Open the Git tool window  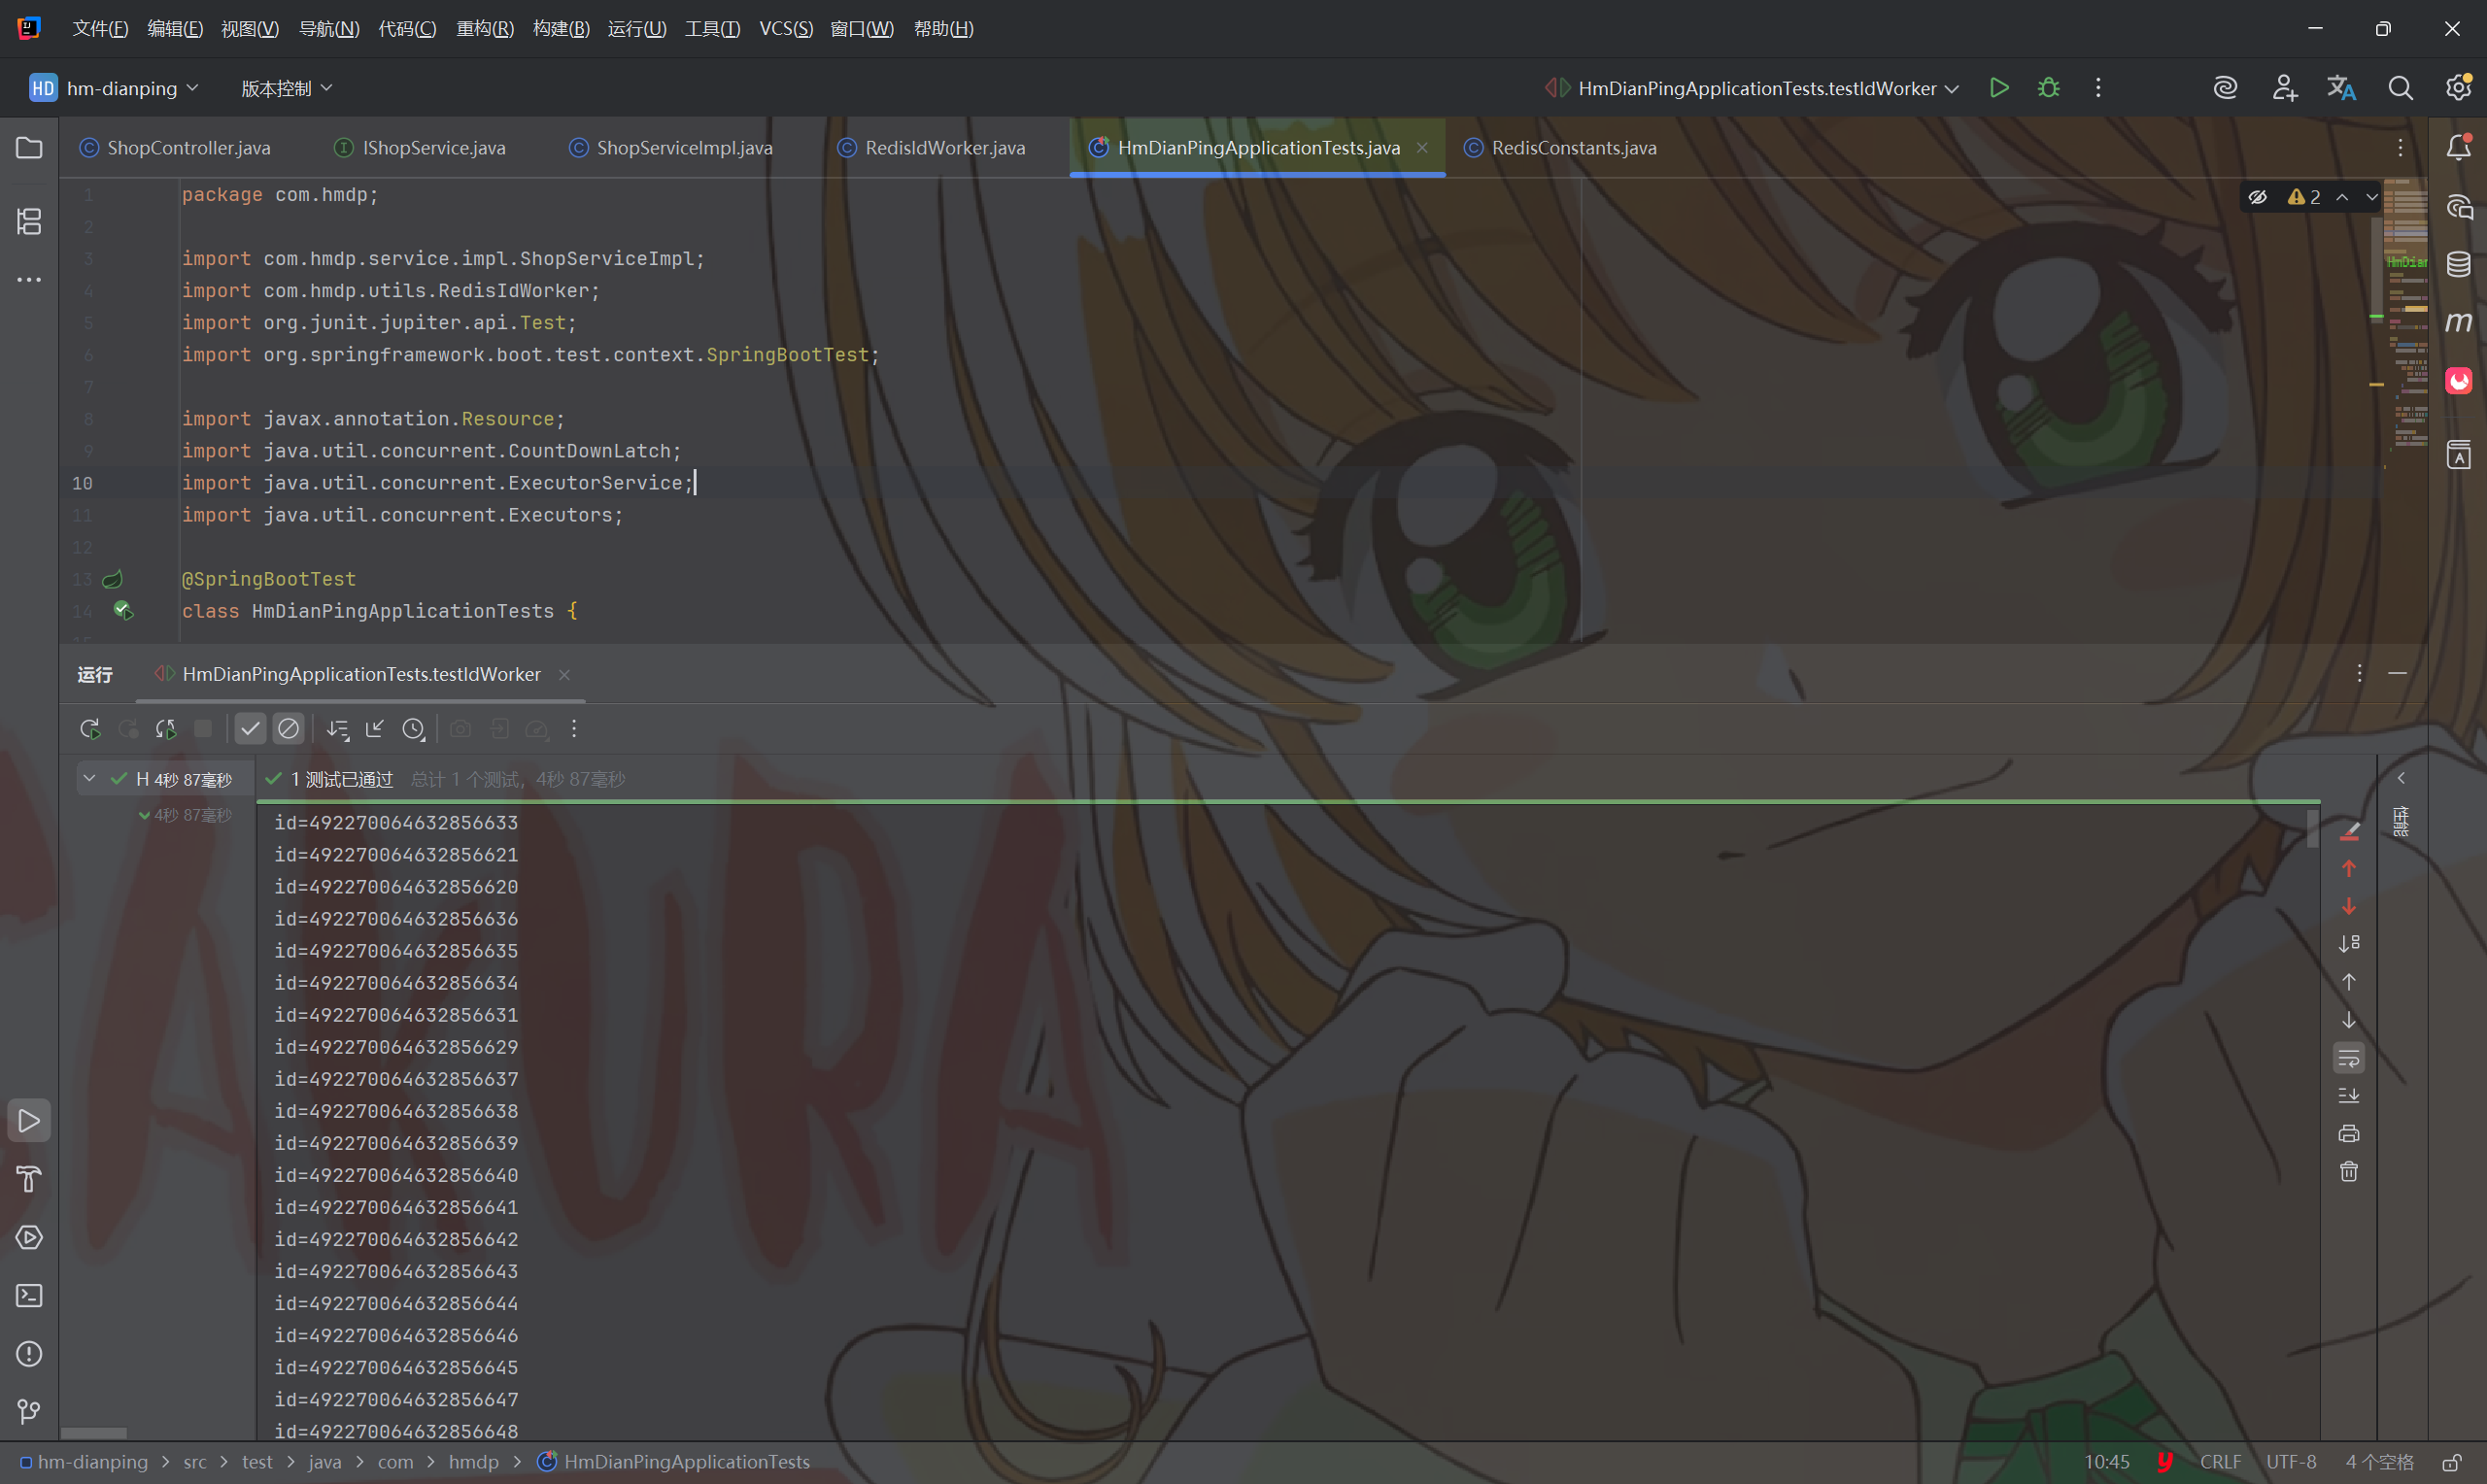[x=29, y=1412]
